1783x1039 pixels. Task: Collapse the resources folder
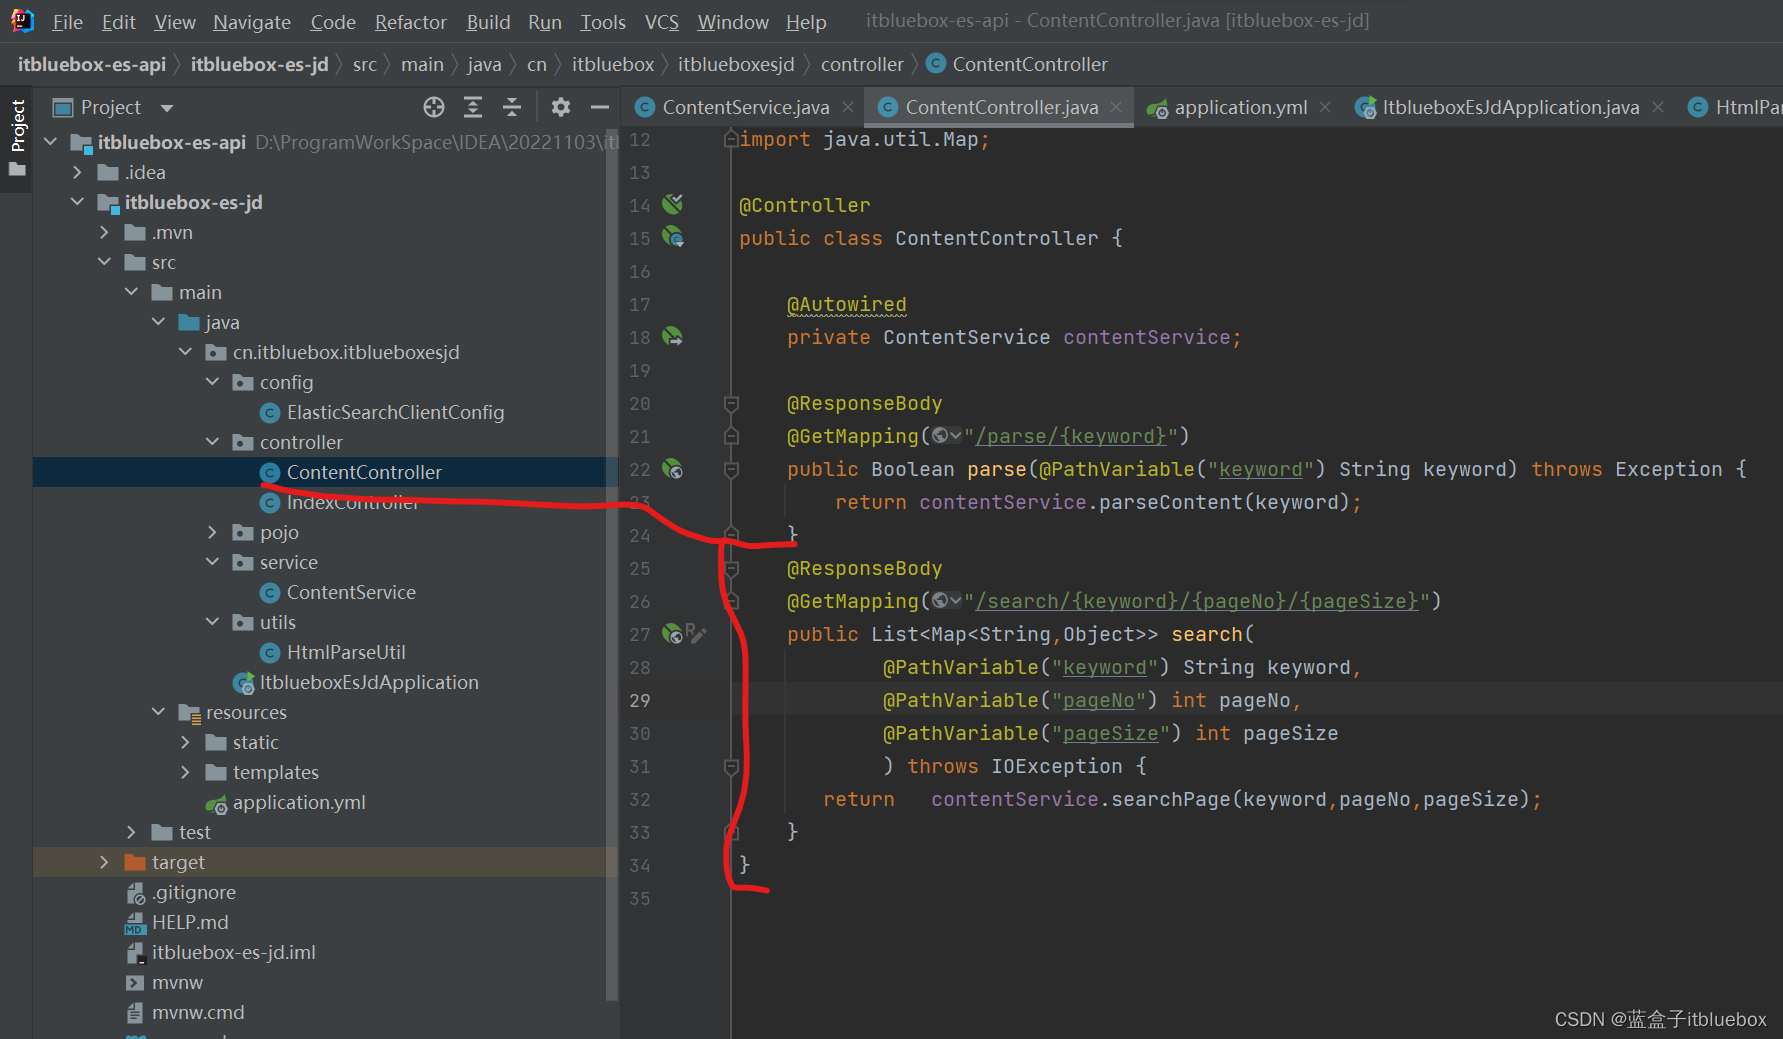[x=158, y=712]
